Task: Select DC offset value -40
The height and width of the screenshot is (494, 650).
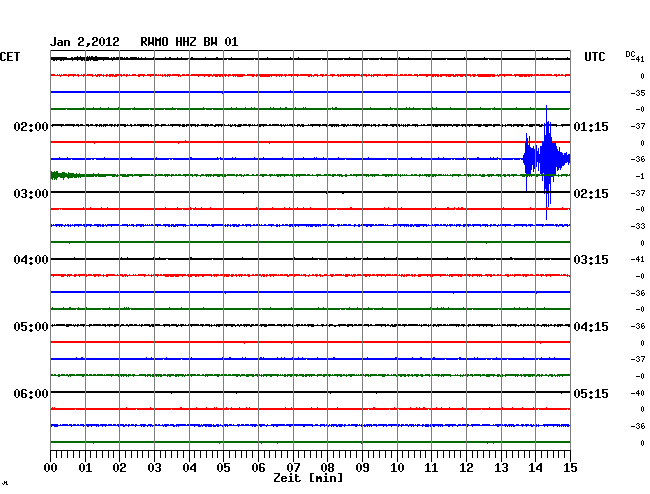Action: coord(638,393)
